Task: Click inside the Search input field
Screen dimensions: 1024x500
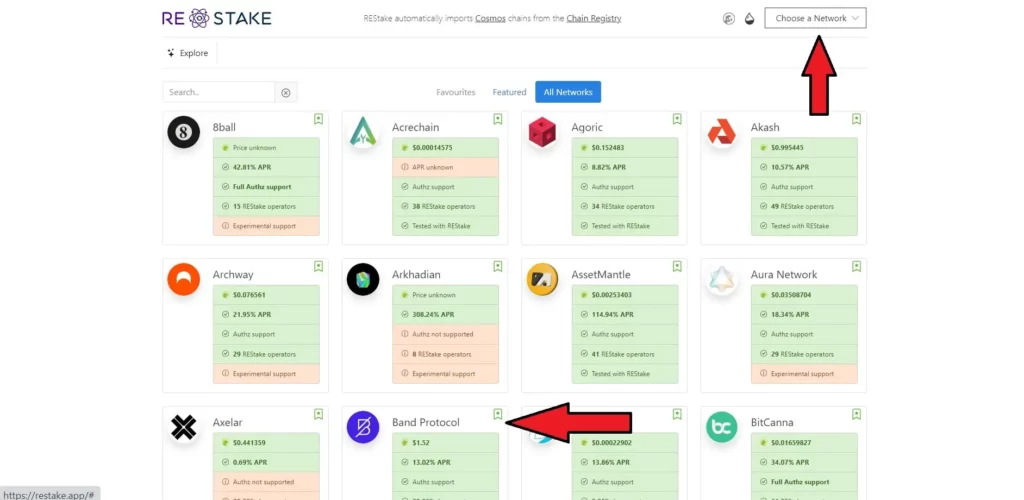Action: pyautogui.click(x=218, y=92)
